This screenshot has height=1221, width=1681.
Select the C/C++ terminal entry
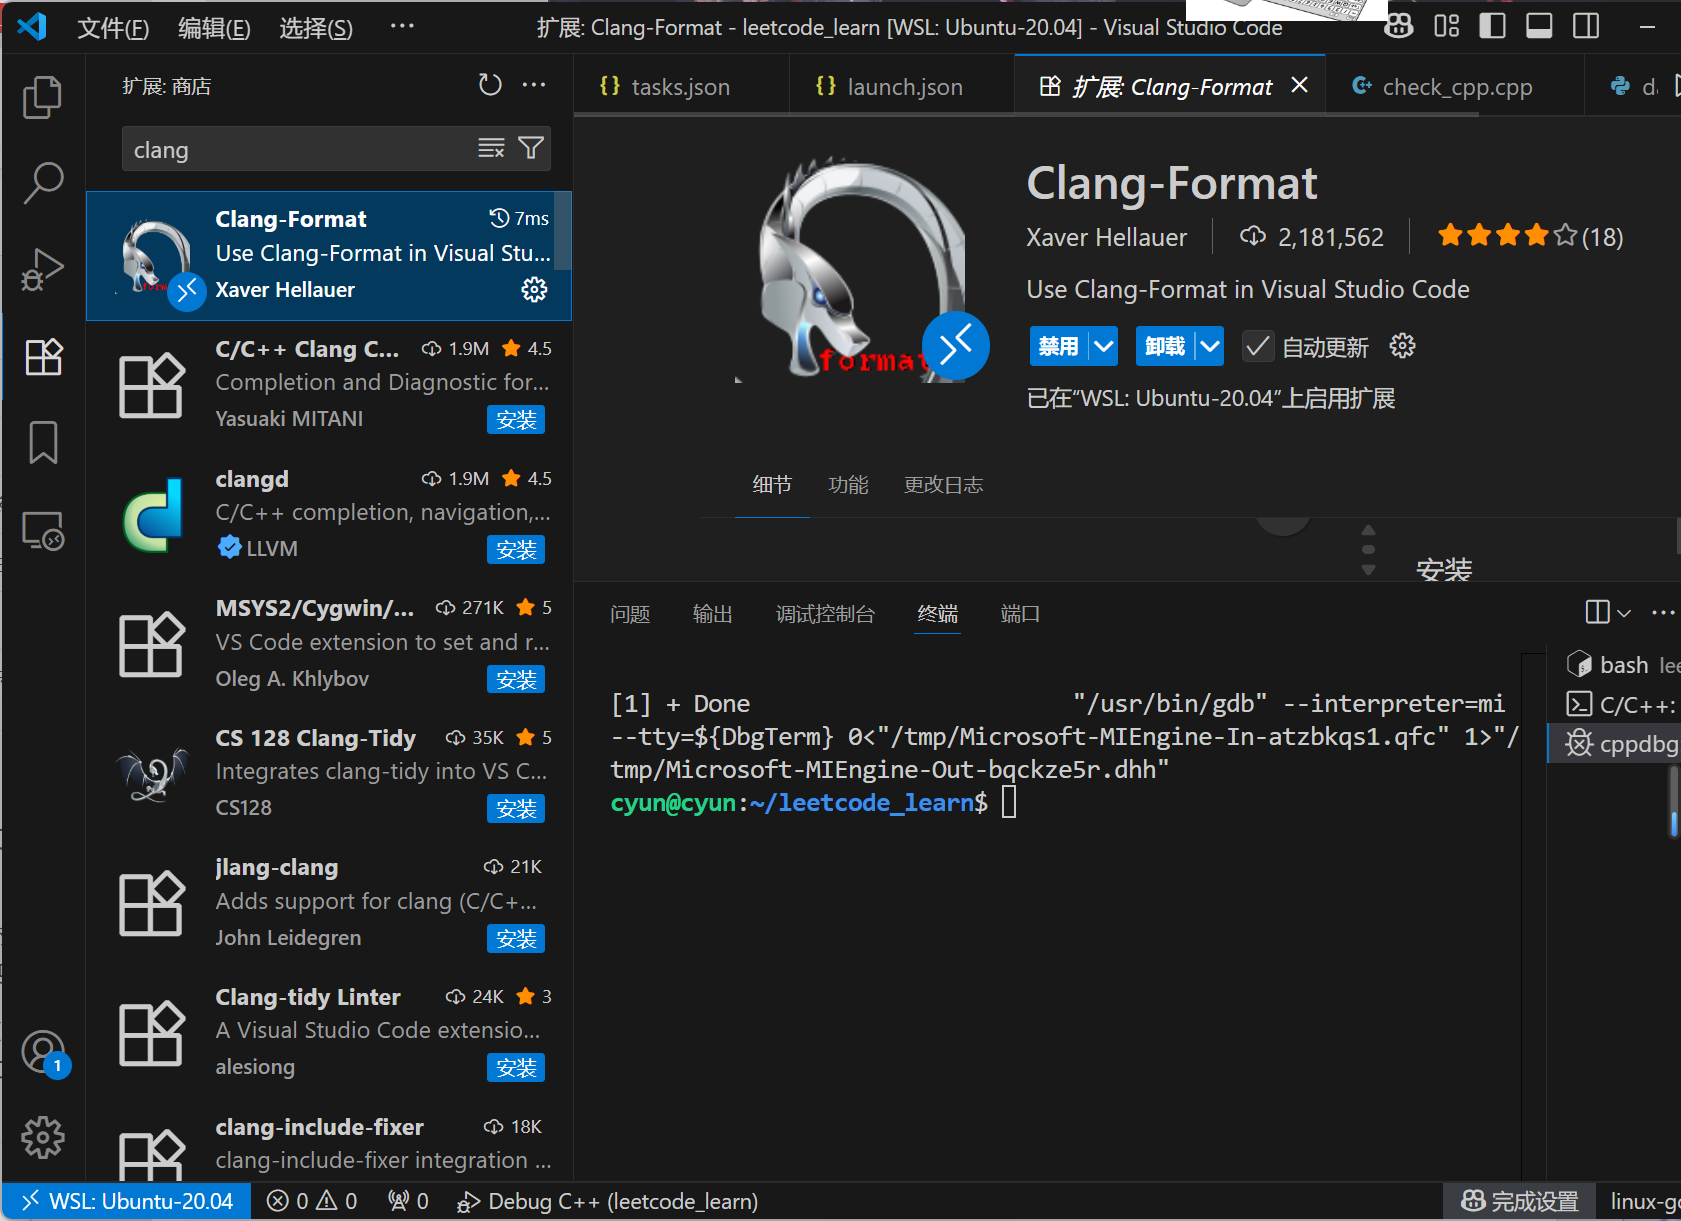1622,705
